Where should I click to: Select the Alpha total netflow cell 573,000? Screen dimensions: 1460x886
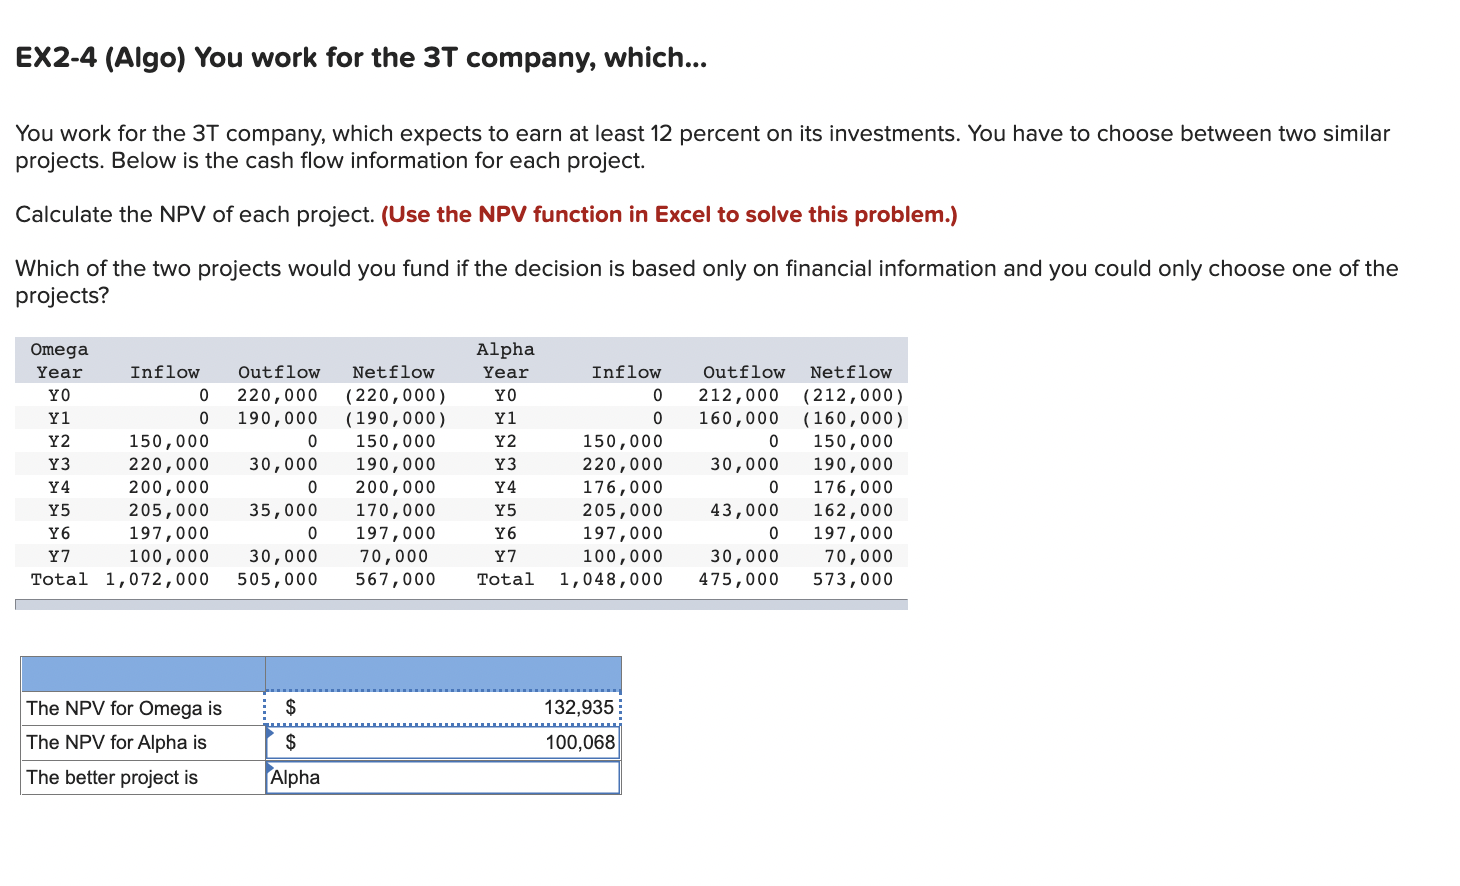point(852,579)
